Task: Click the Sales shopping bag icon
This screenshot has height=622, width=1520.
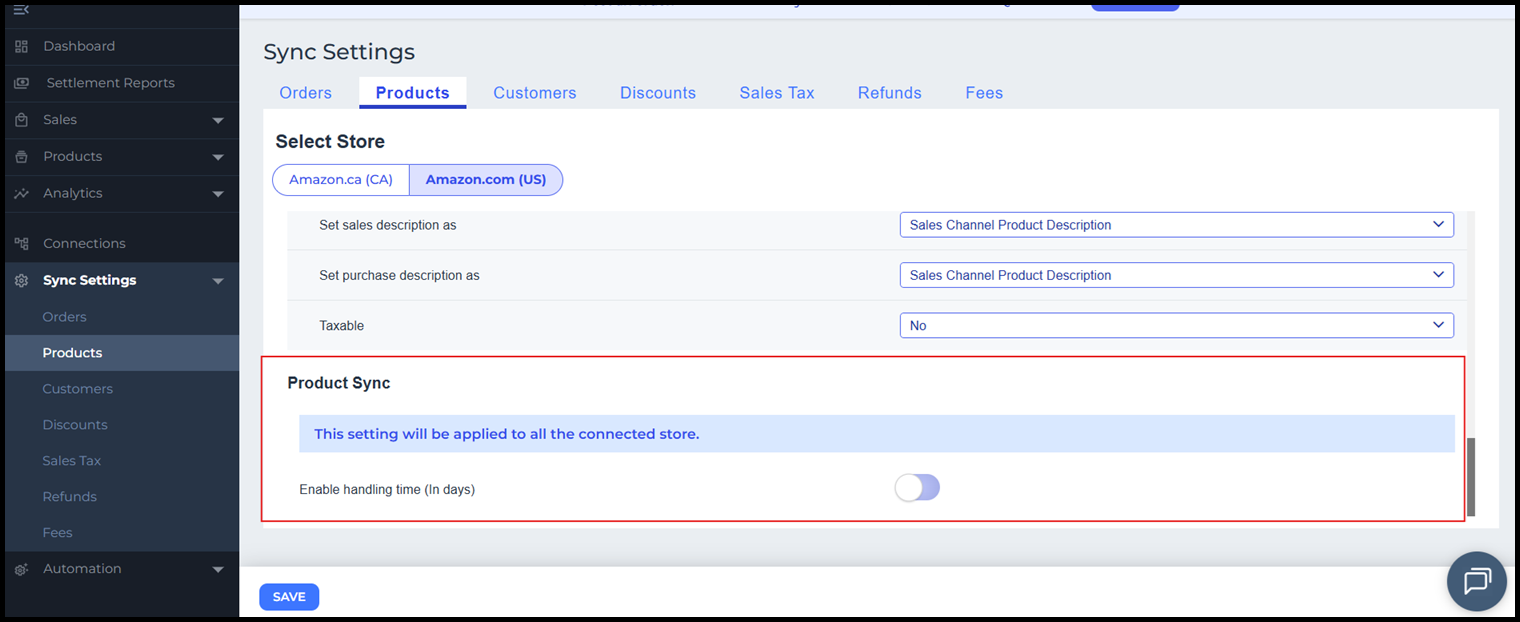Action: tap(21, 120)
